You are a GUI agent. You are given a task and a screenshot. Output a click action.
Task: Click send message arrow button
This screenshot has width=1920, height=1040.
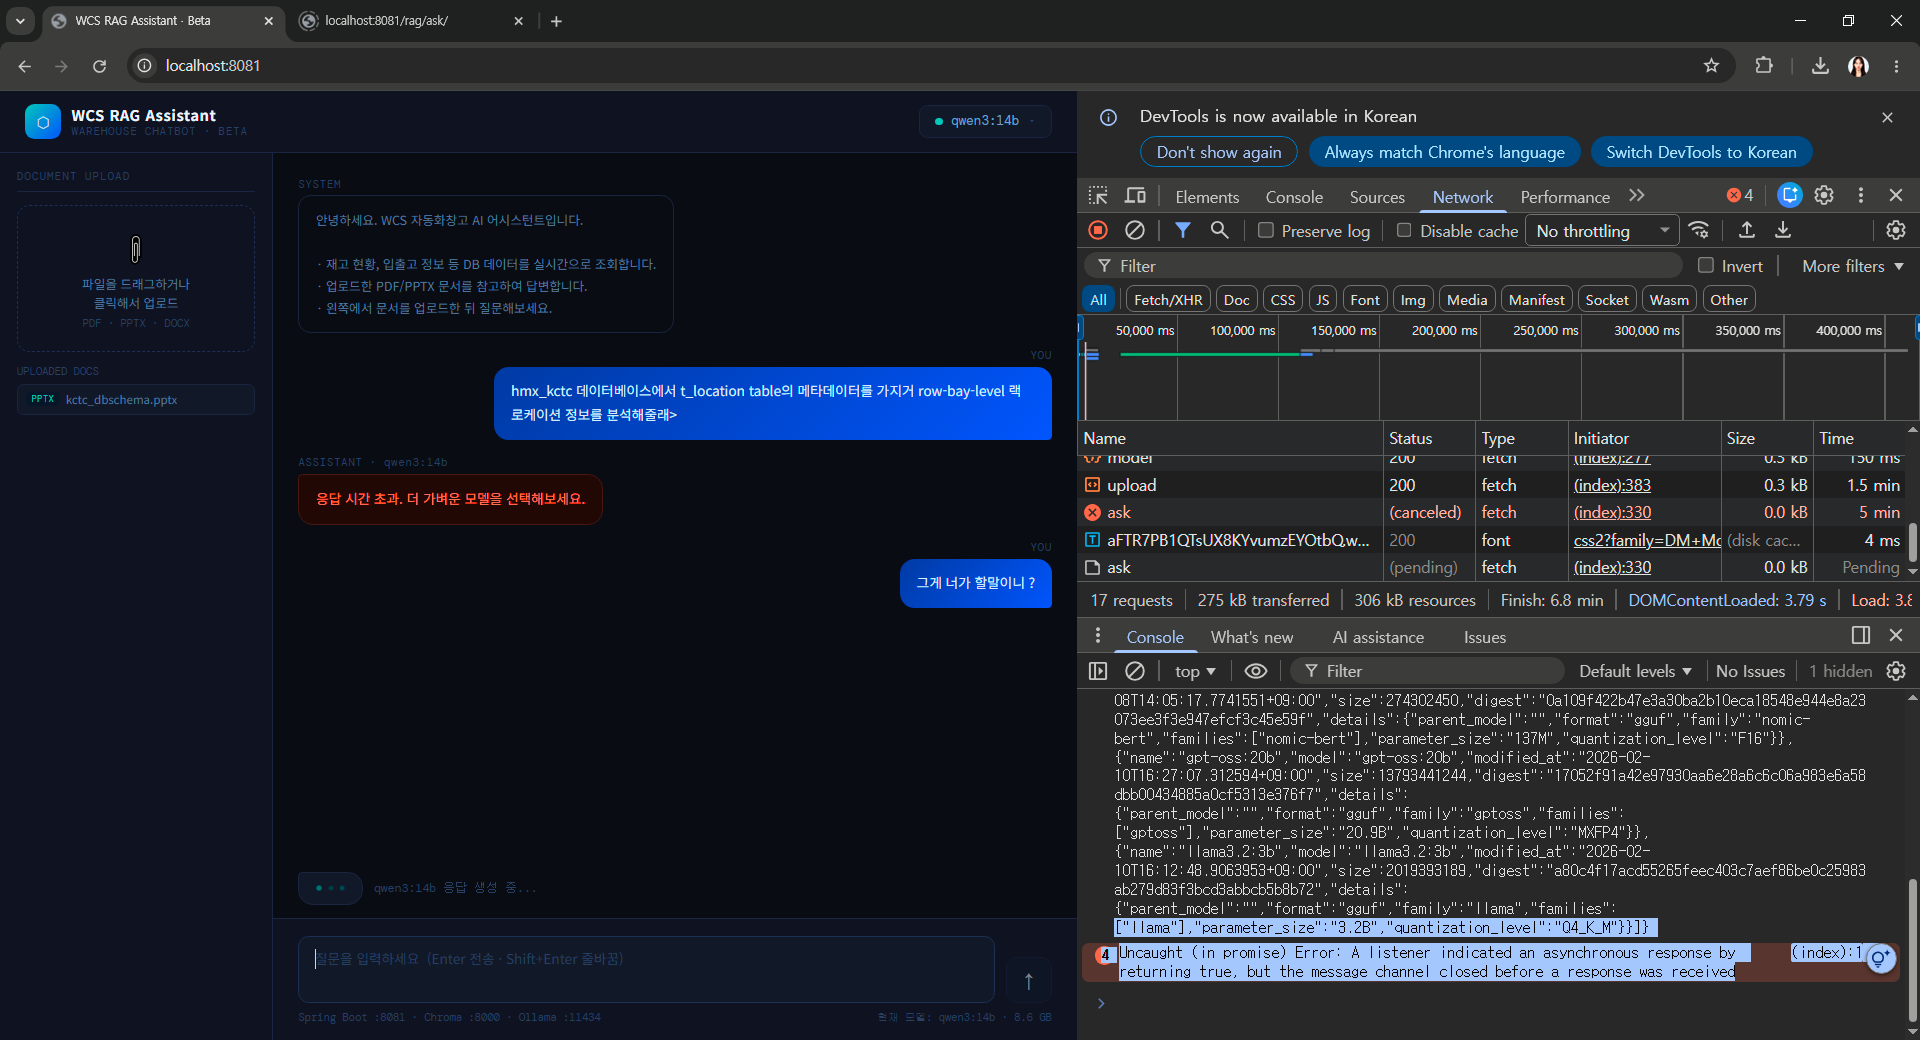coord(1028,981)
